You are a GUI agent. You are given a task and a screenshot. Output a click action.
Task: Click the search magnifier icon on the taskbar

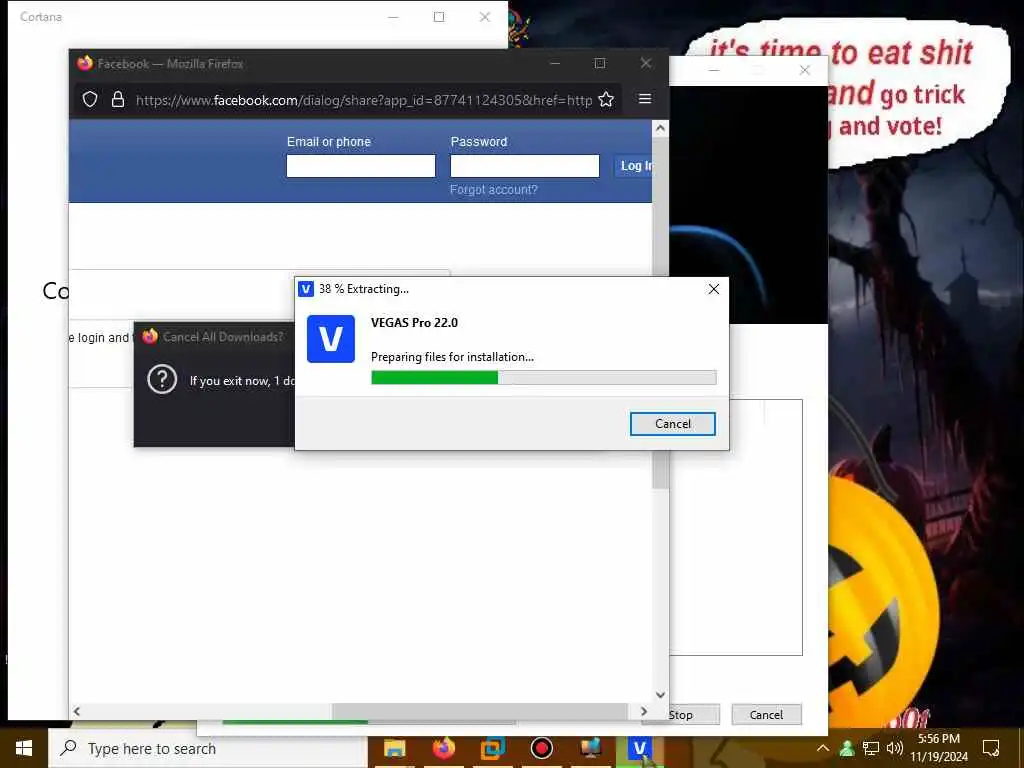[68, 748]
